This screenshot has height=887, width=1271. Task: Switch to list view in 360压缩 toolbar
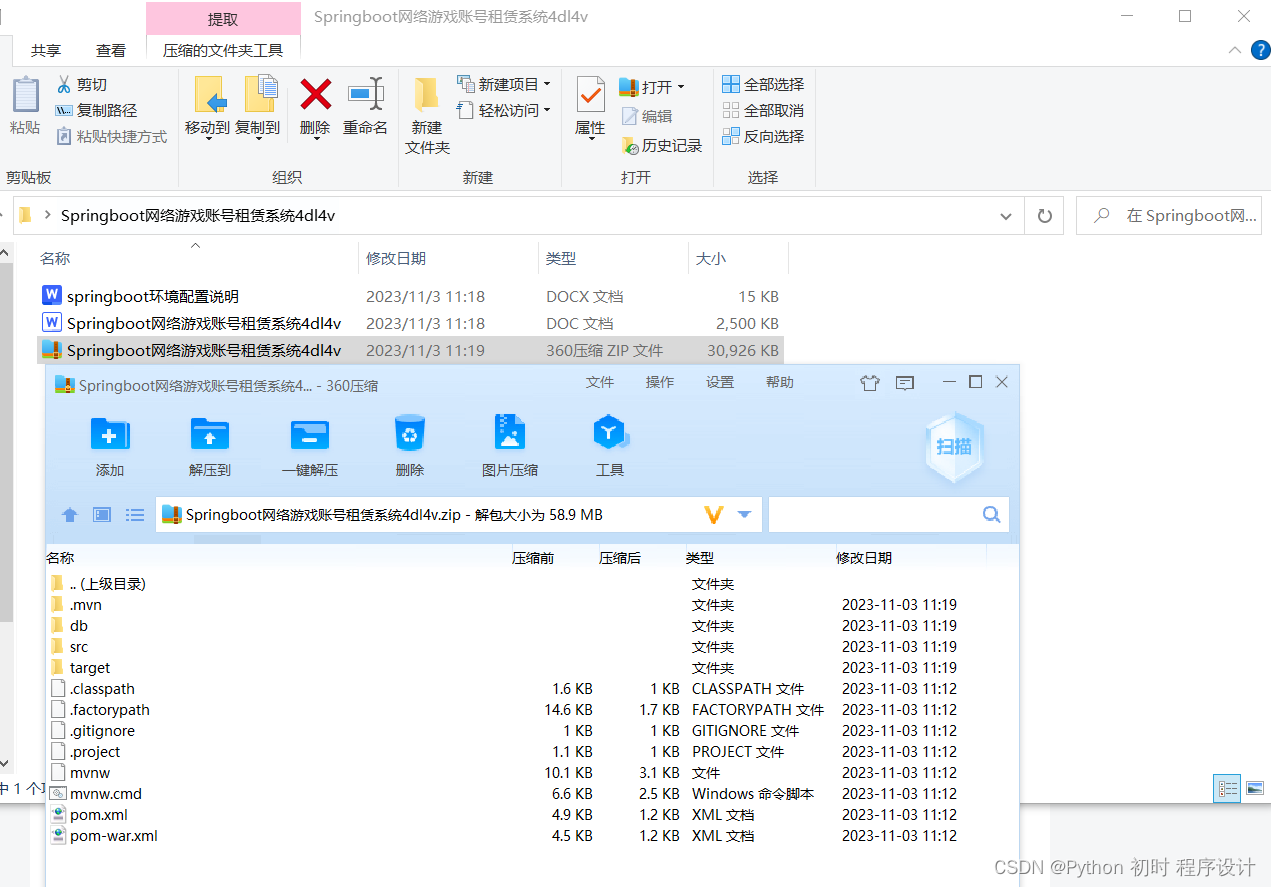click(135, 514)
